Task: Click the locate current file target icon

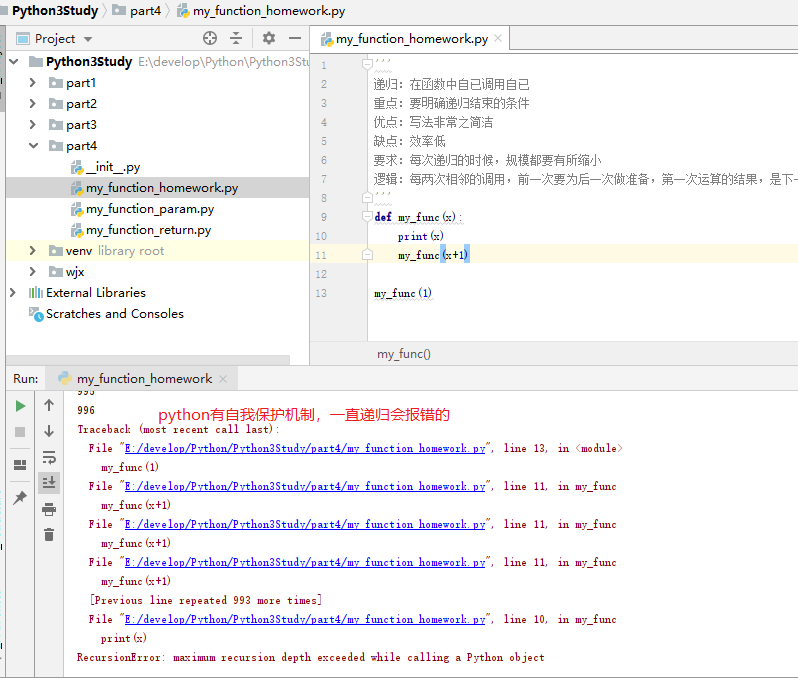Action: 210,38
